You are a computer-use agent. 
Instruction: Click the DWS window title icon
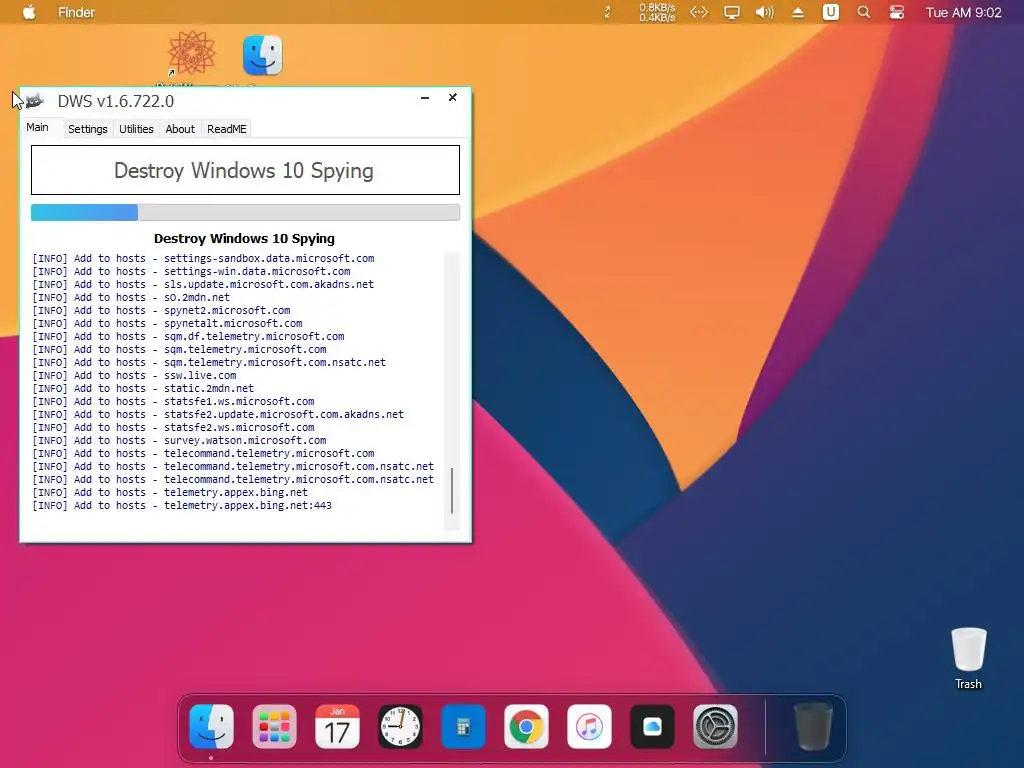(34, 101)
